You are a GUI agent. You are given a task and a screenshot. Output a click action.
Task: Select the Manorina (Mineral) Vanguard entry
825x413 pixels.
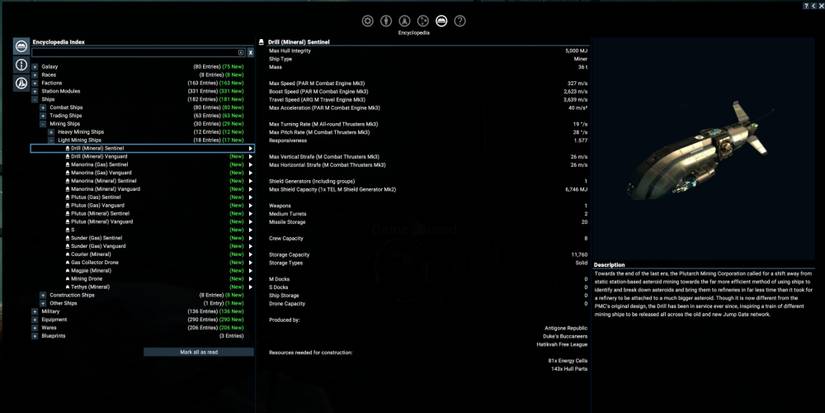point(143,189)
